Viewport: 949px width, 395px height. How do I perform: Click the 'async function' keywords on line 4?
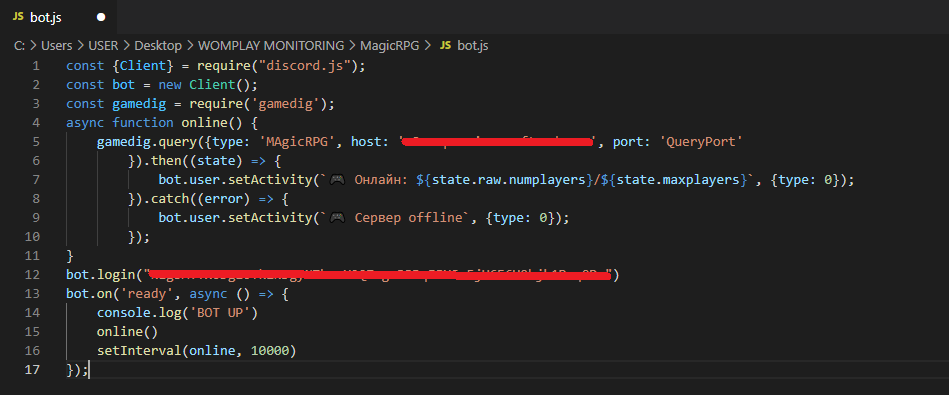tap(120, 122)
